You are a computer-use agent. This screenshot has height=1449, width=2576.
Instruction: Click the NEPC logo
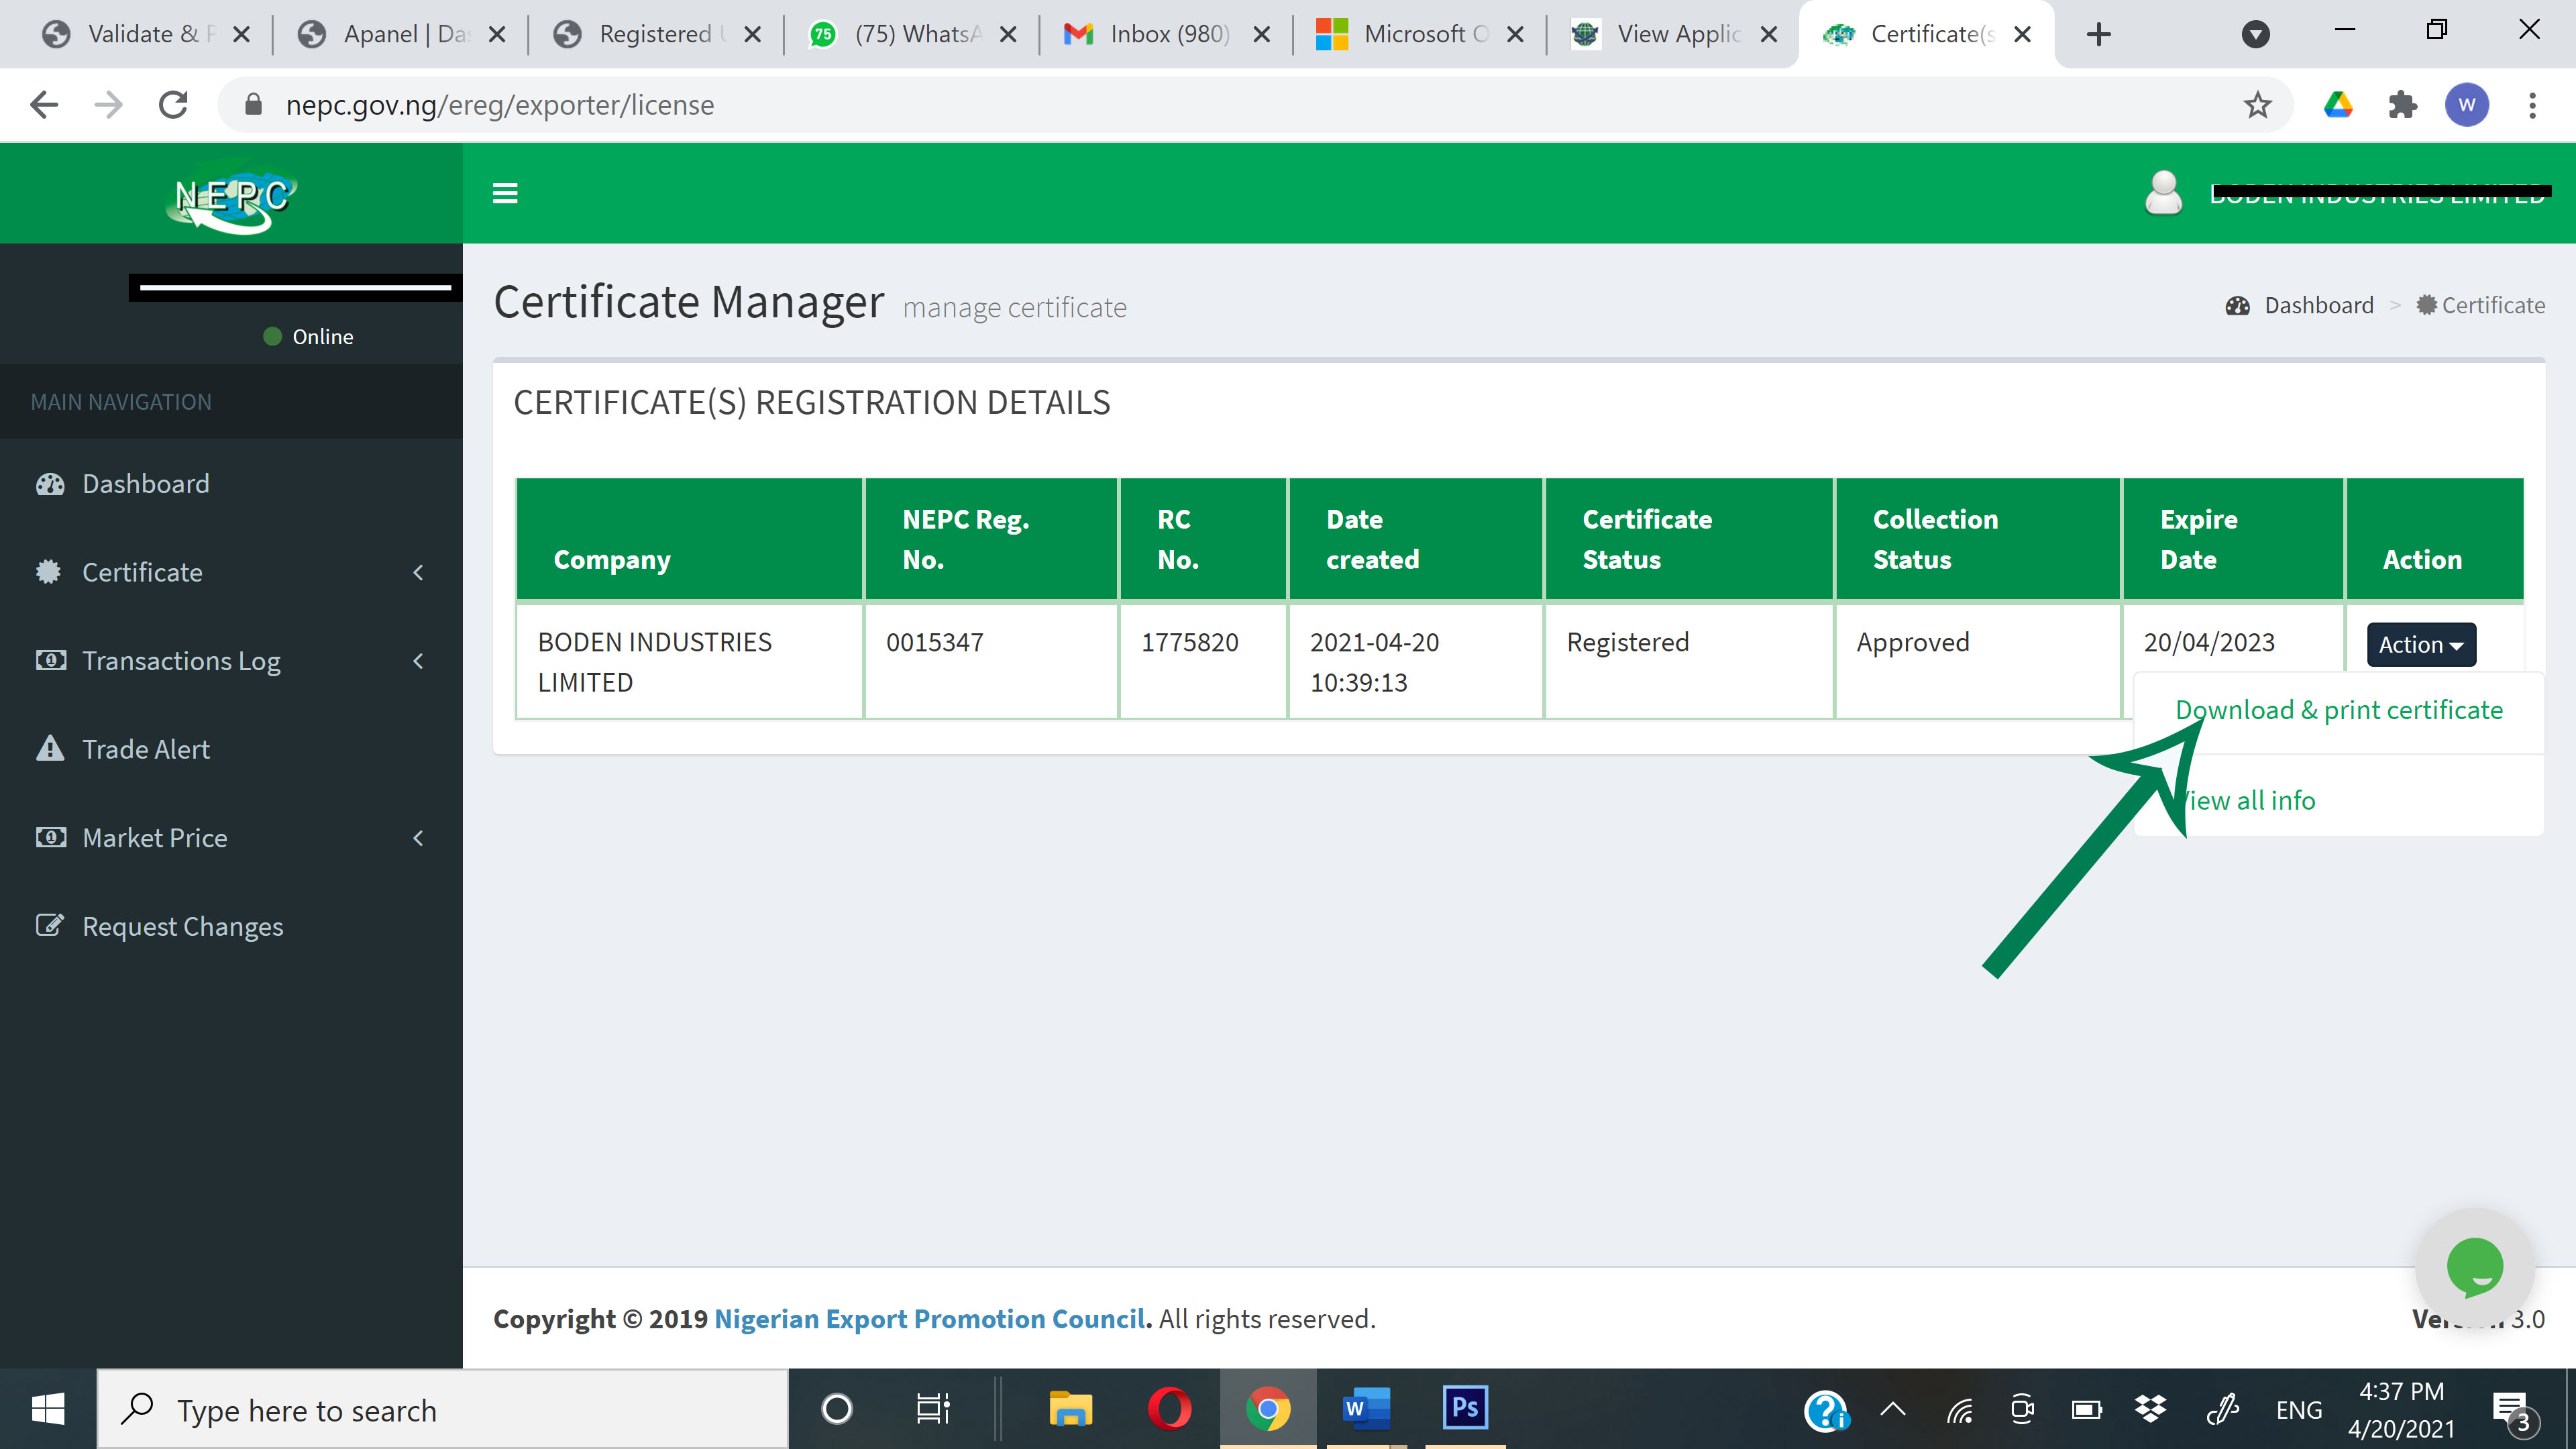click(231, 196)
